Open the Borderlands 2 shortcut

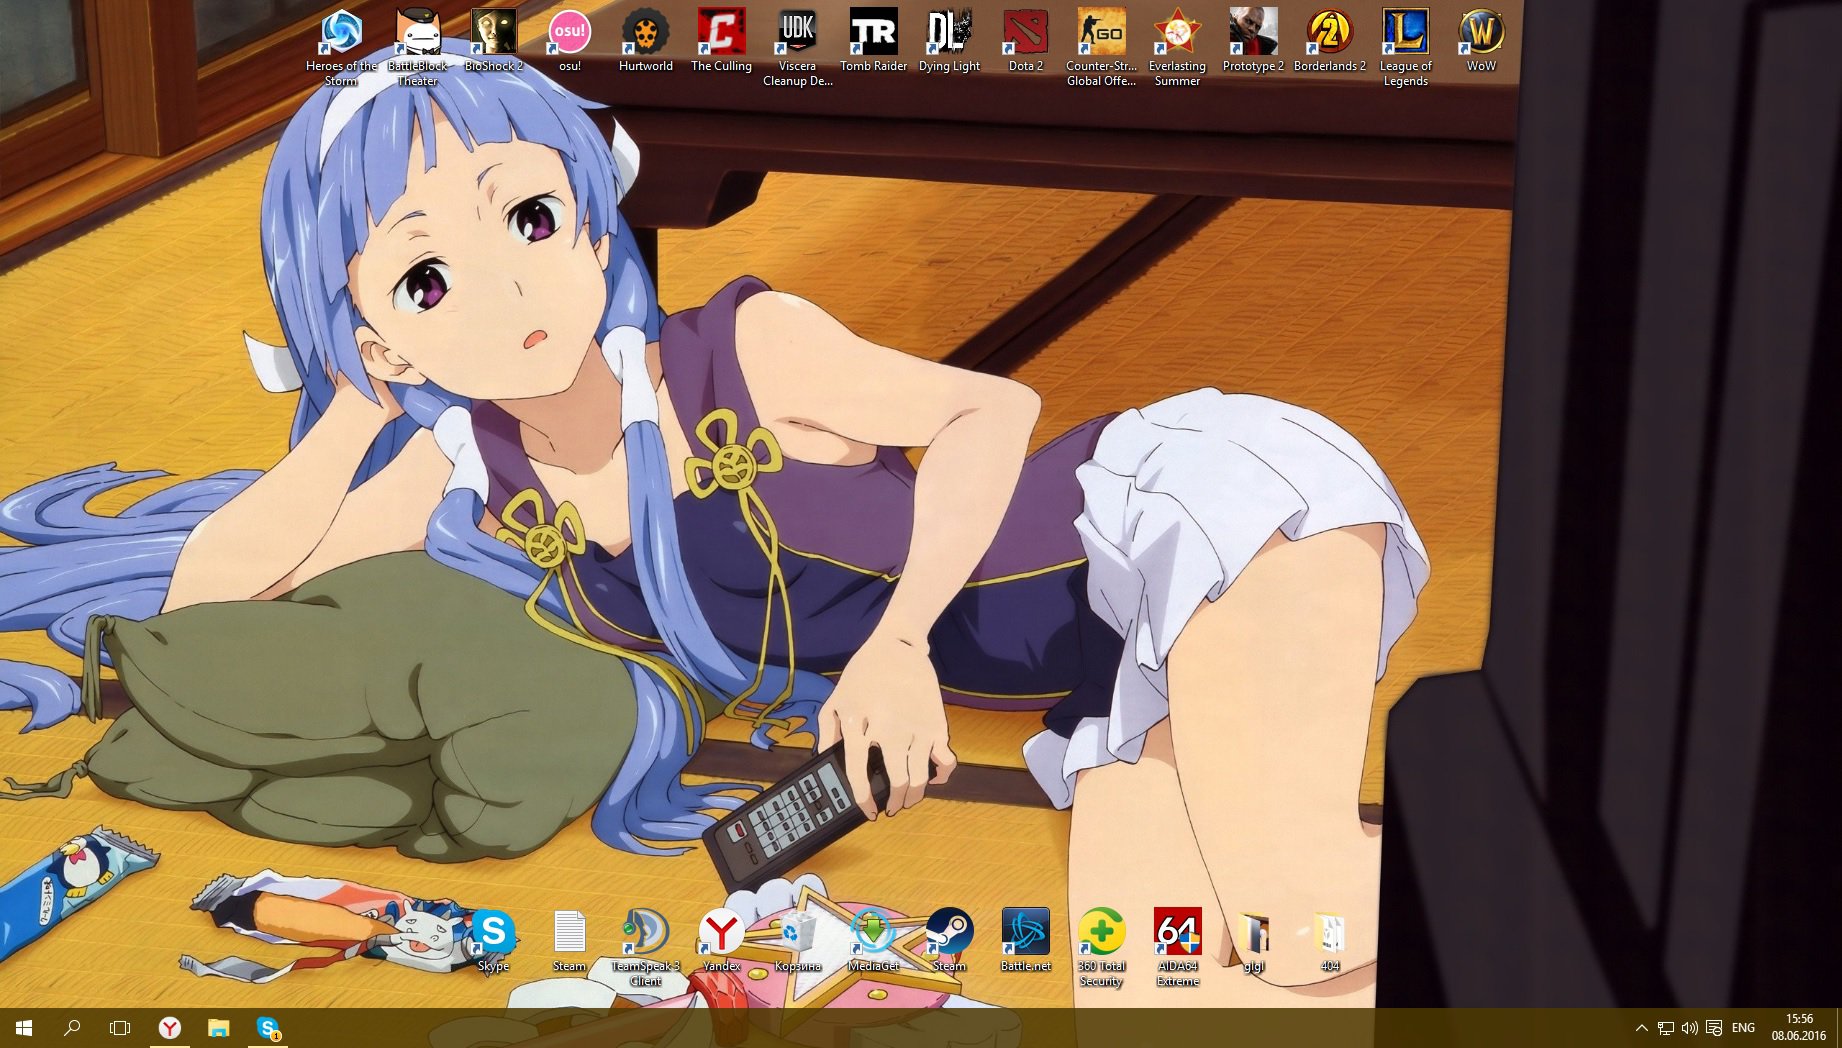pos(1329,40)
